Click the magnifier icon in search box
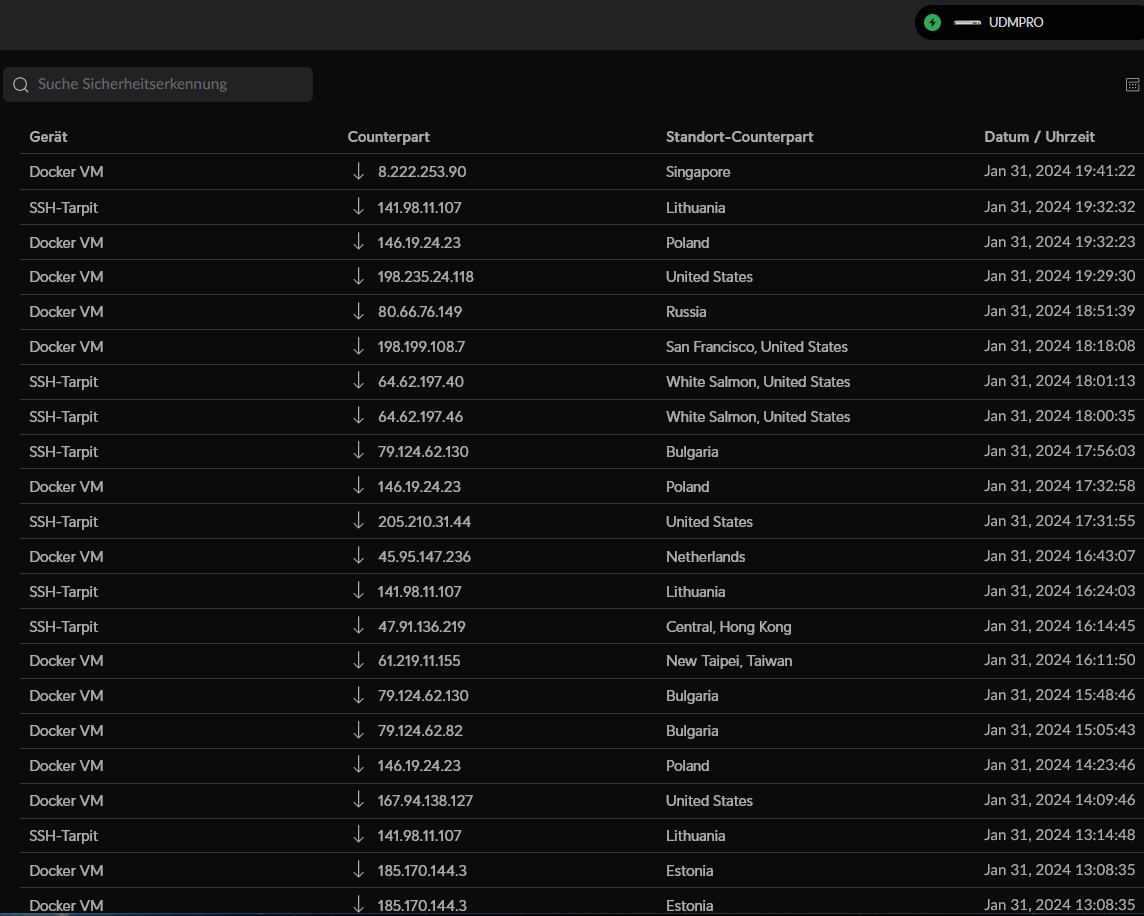 point(20,85)
